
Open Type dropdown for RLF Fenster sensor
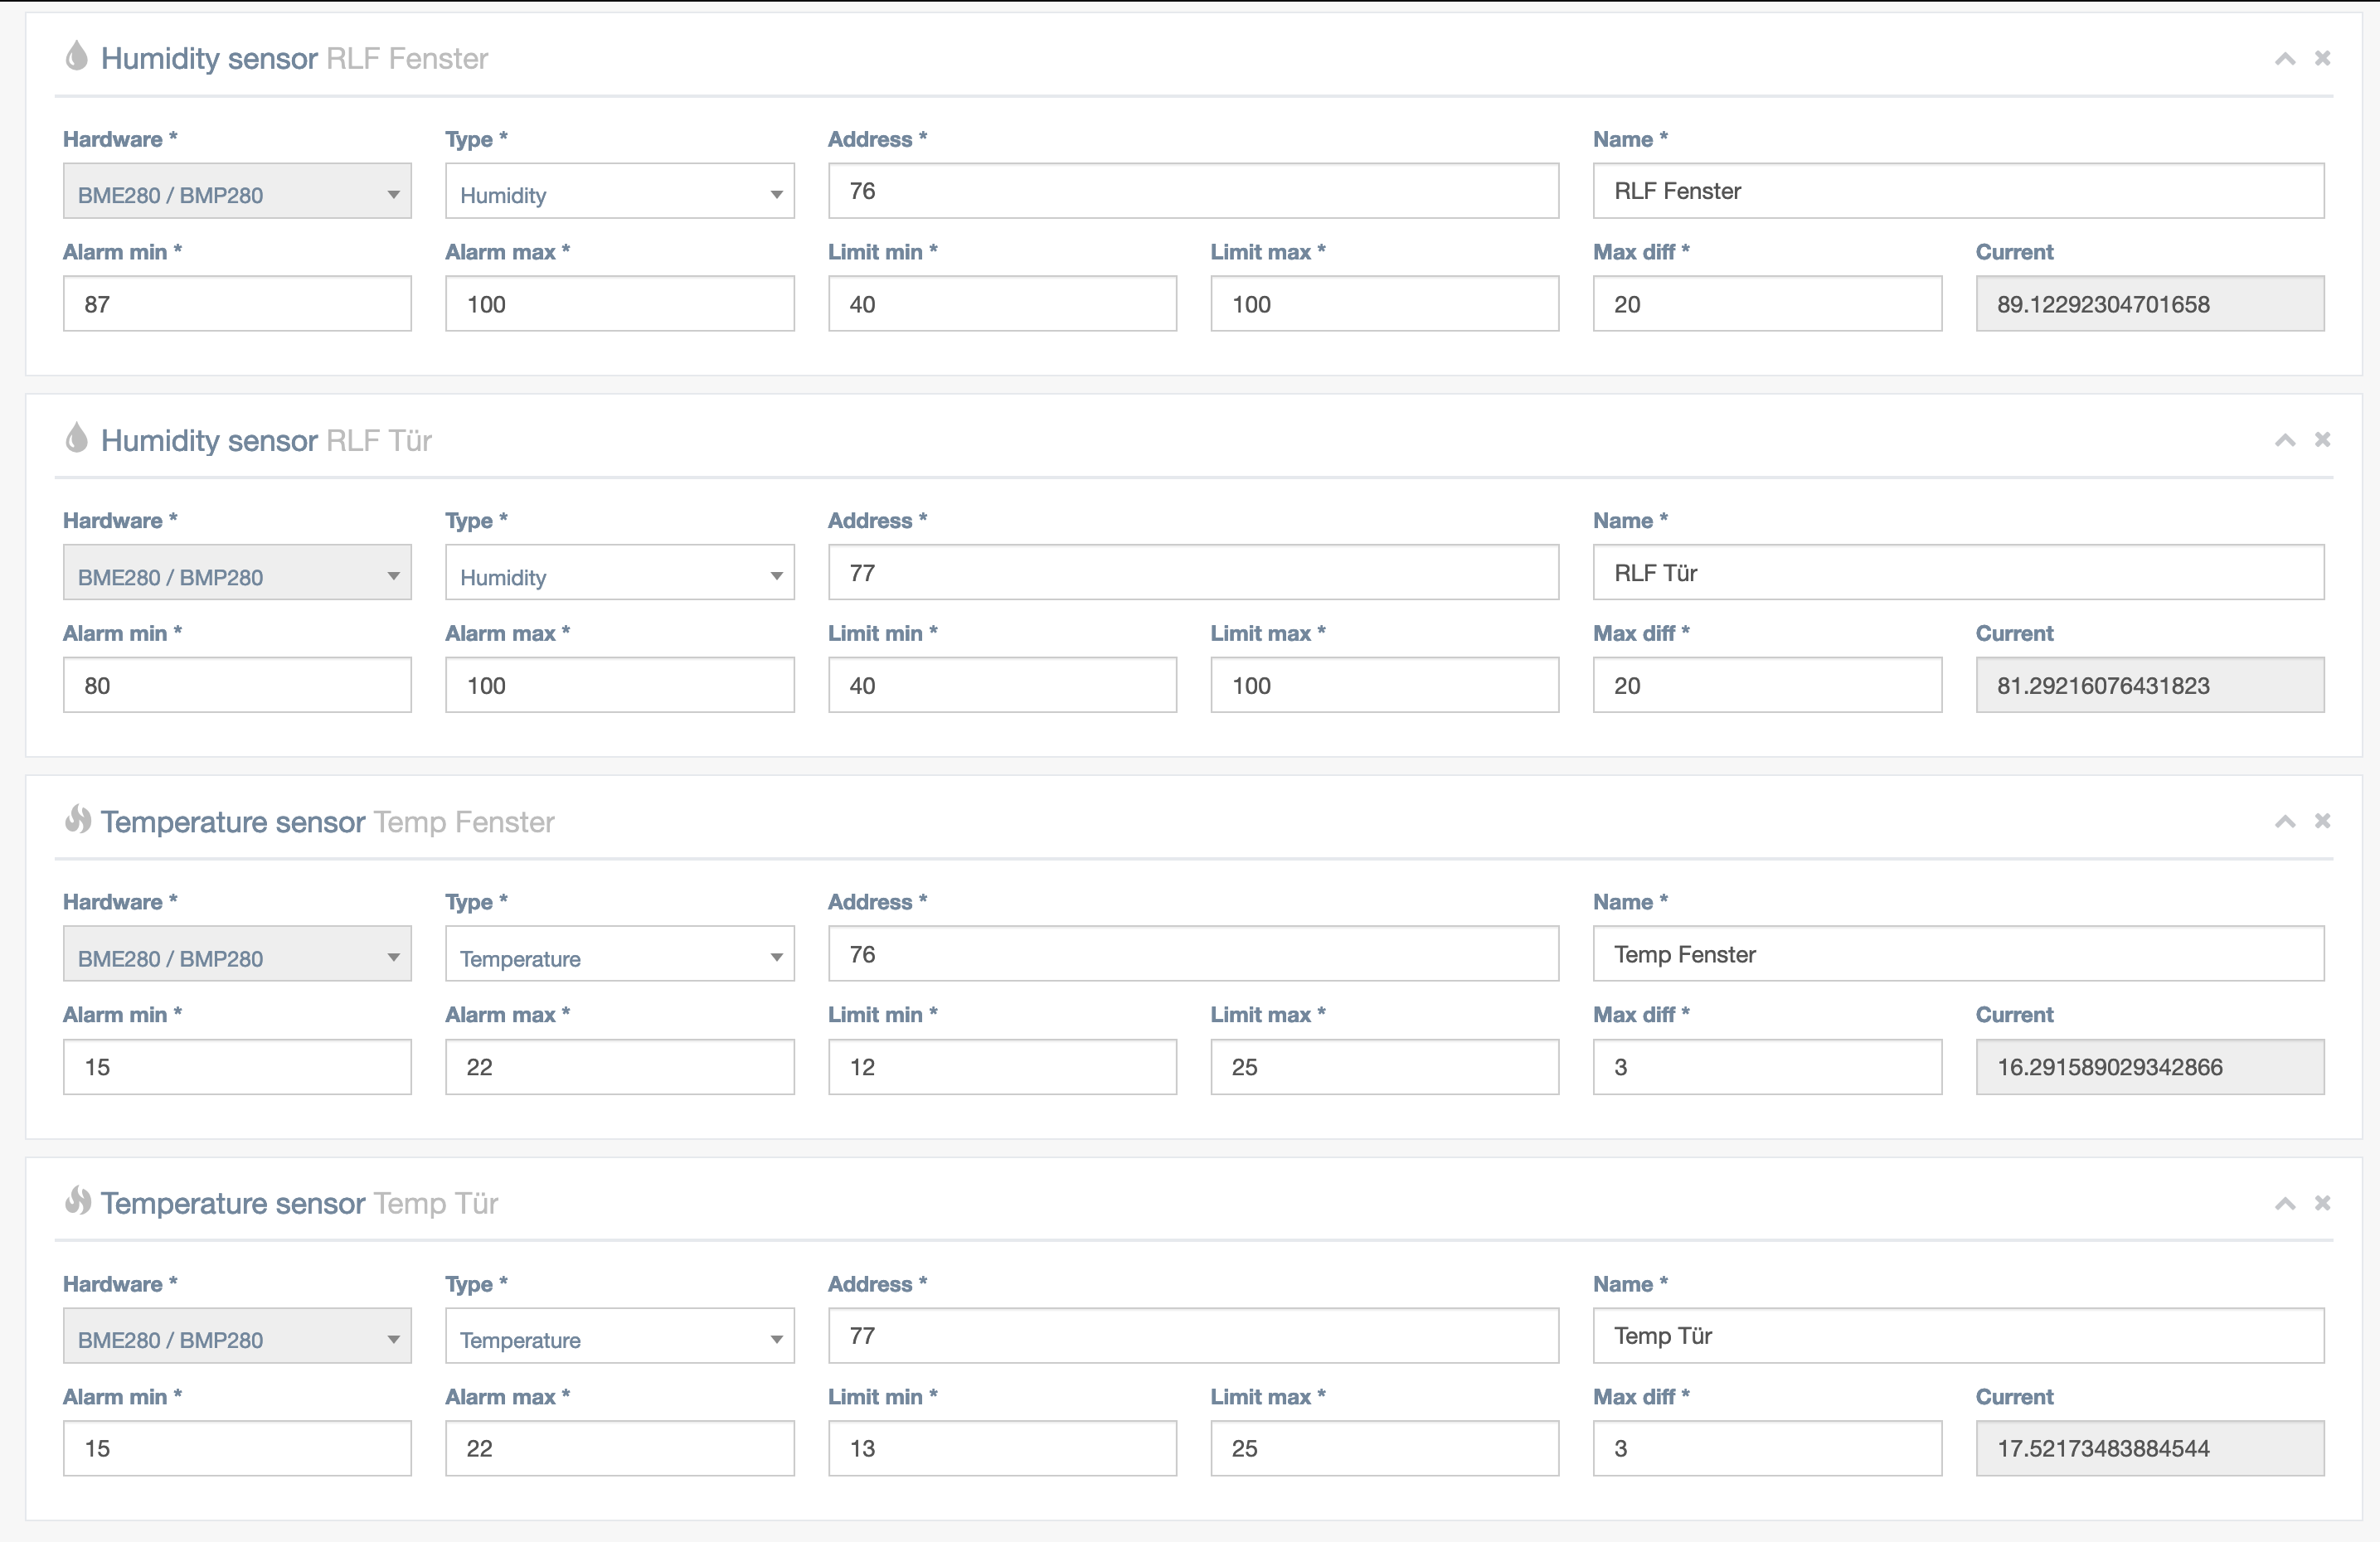[619, 192]
